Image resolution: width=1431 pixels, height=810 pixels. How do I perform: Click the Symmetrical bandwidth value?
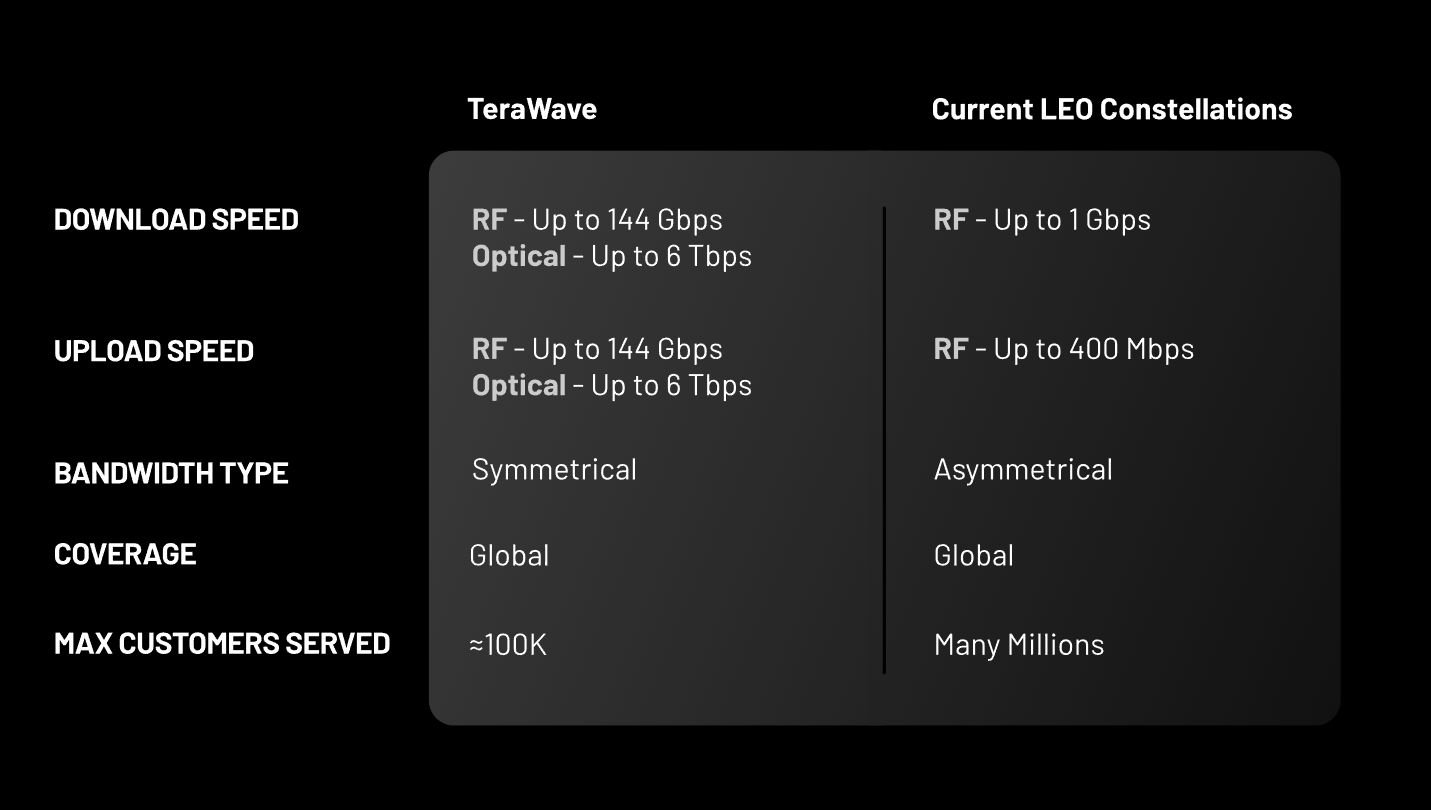[554, 470]
